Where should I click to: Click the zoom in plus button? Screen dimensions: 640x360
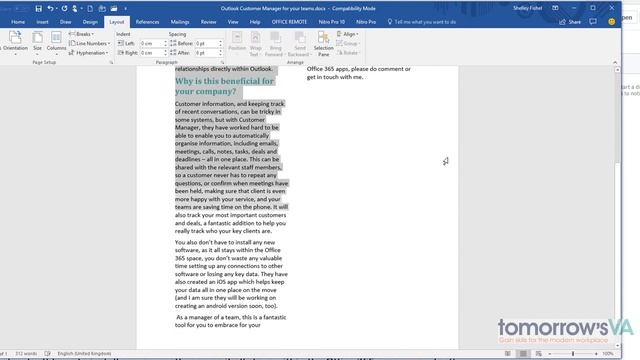click(x=596, y=353)
